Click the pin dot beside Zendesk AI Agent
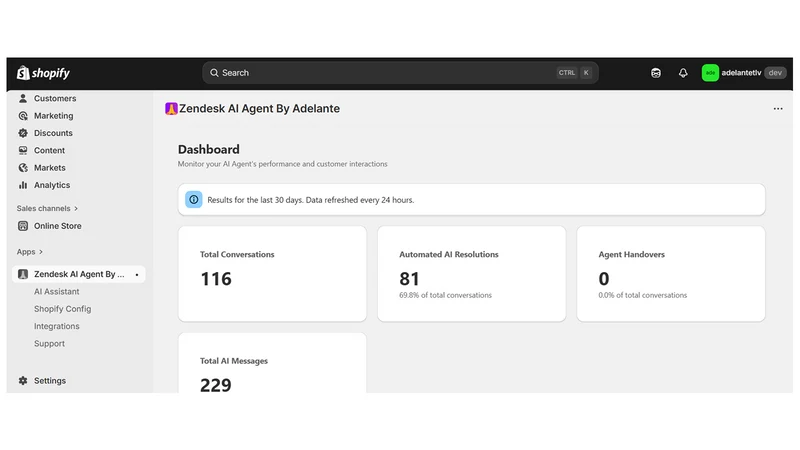This screenshot has width=800, height=450. (x=137, y=275)
